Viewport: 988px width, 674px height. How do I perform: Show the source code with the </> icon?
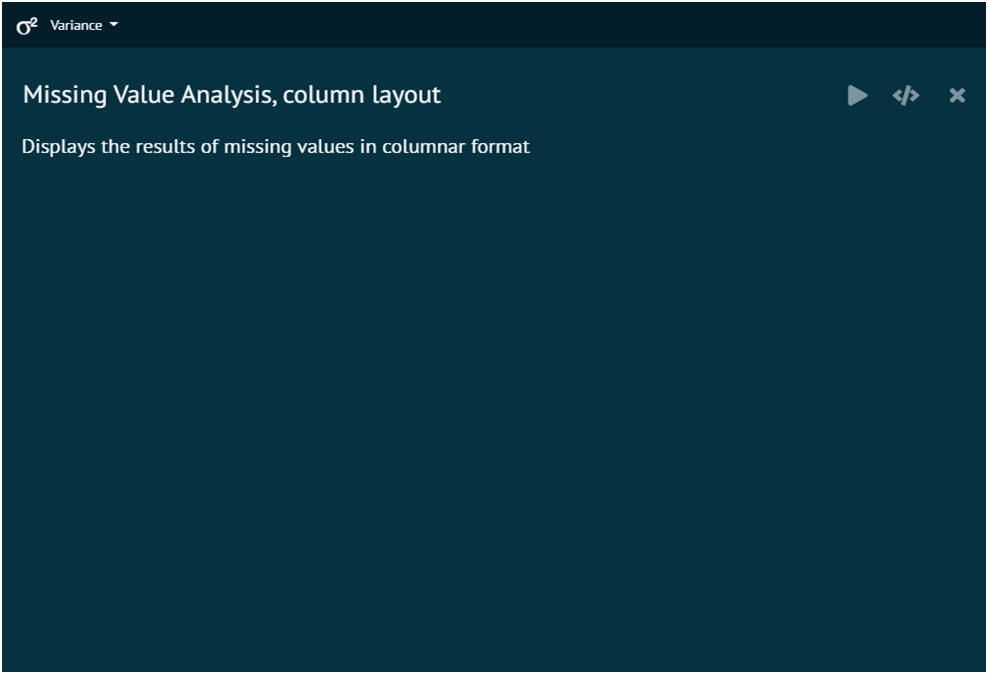(906, 96)
